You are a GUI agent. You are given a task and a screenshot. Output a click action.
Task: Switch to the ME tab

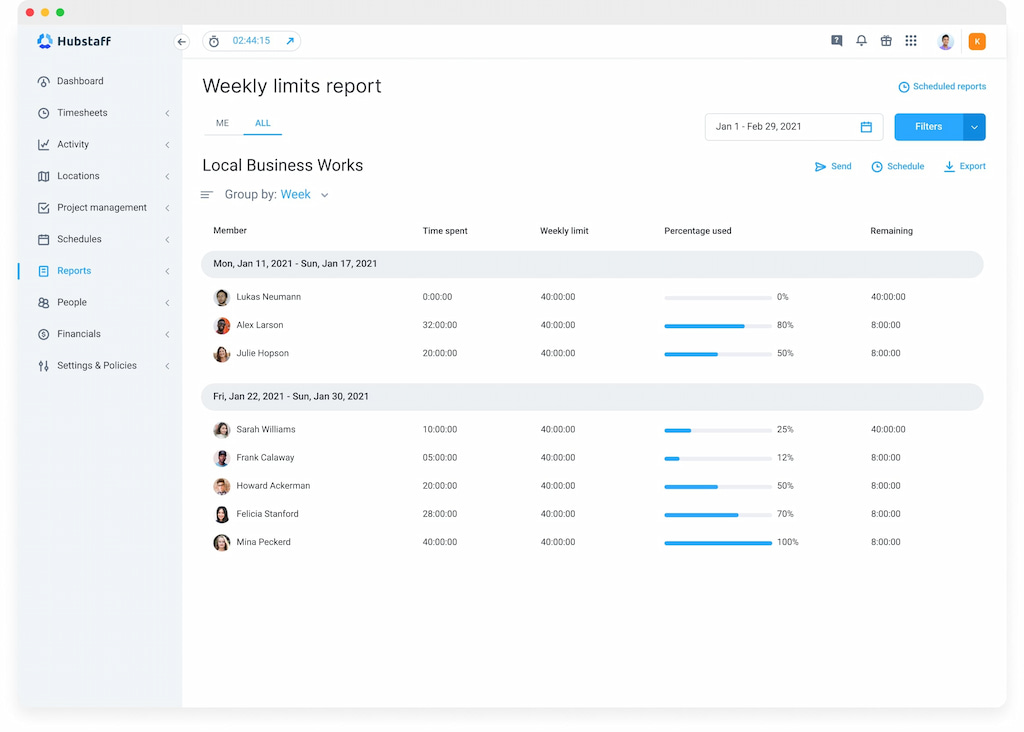(222, 123)
